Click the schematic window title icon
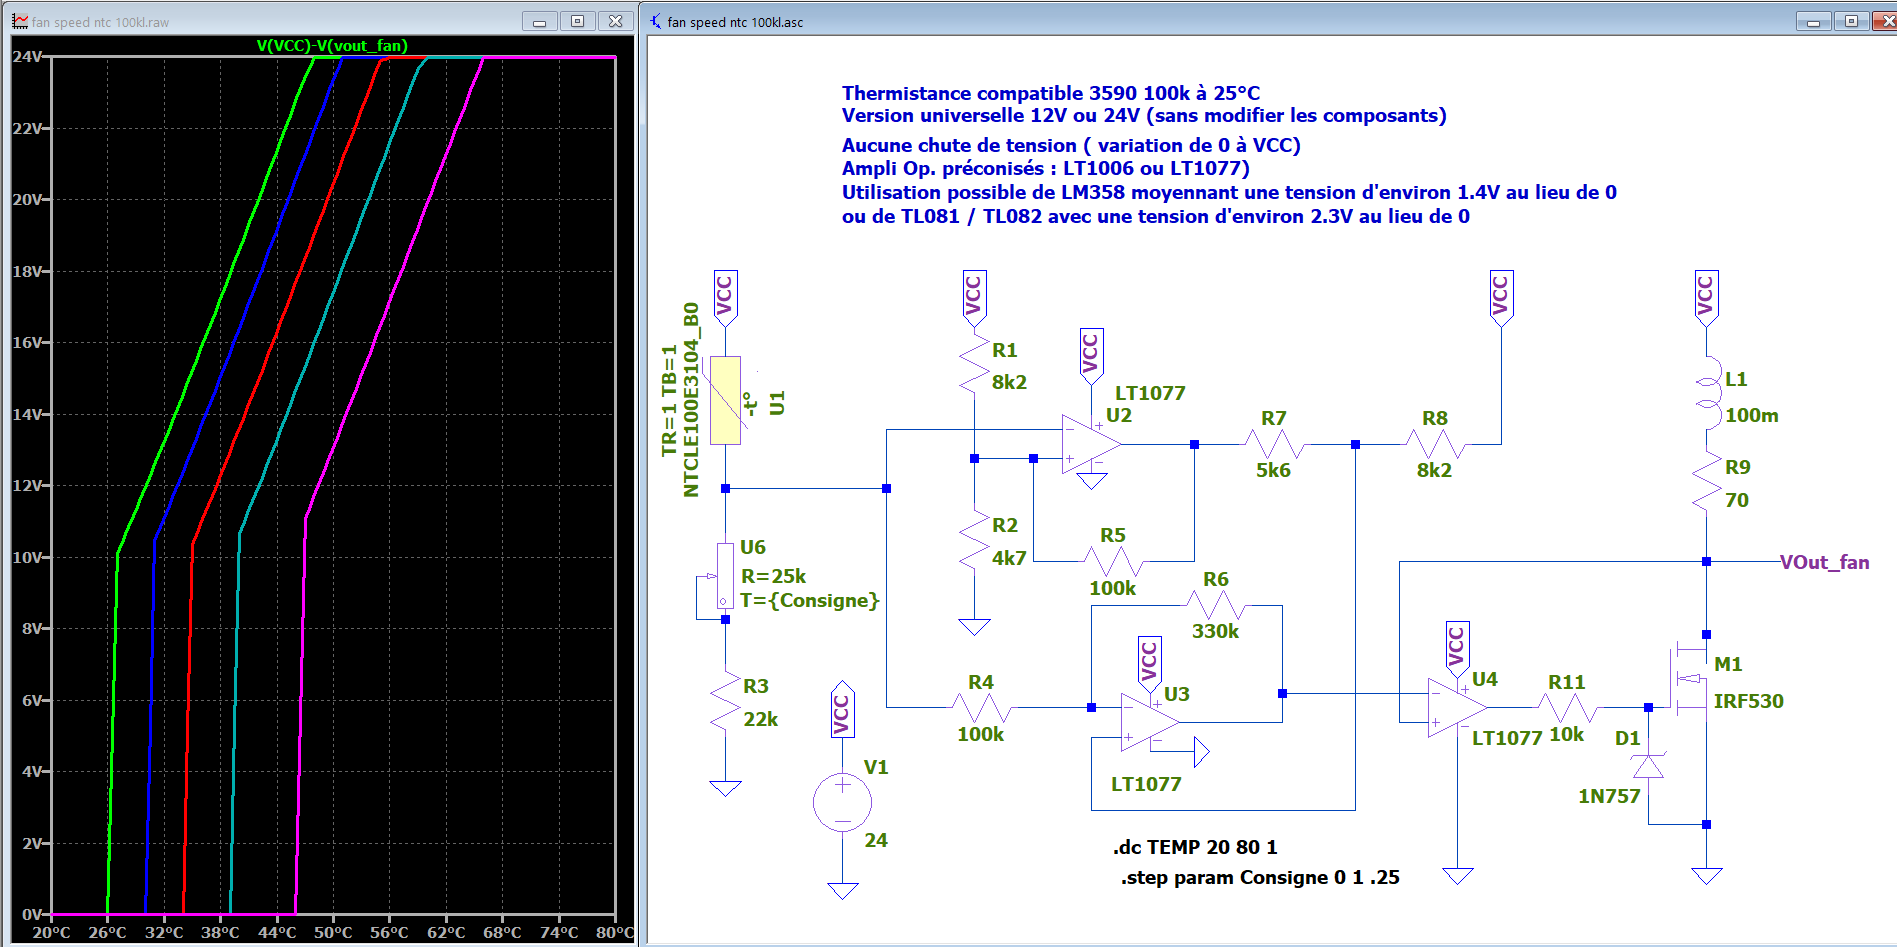Screen dimensions: 1897x947 (656, 21)
